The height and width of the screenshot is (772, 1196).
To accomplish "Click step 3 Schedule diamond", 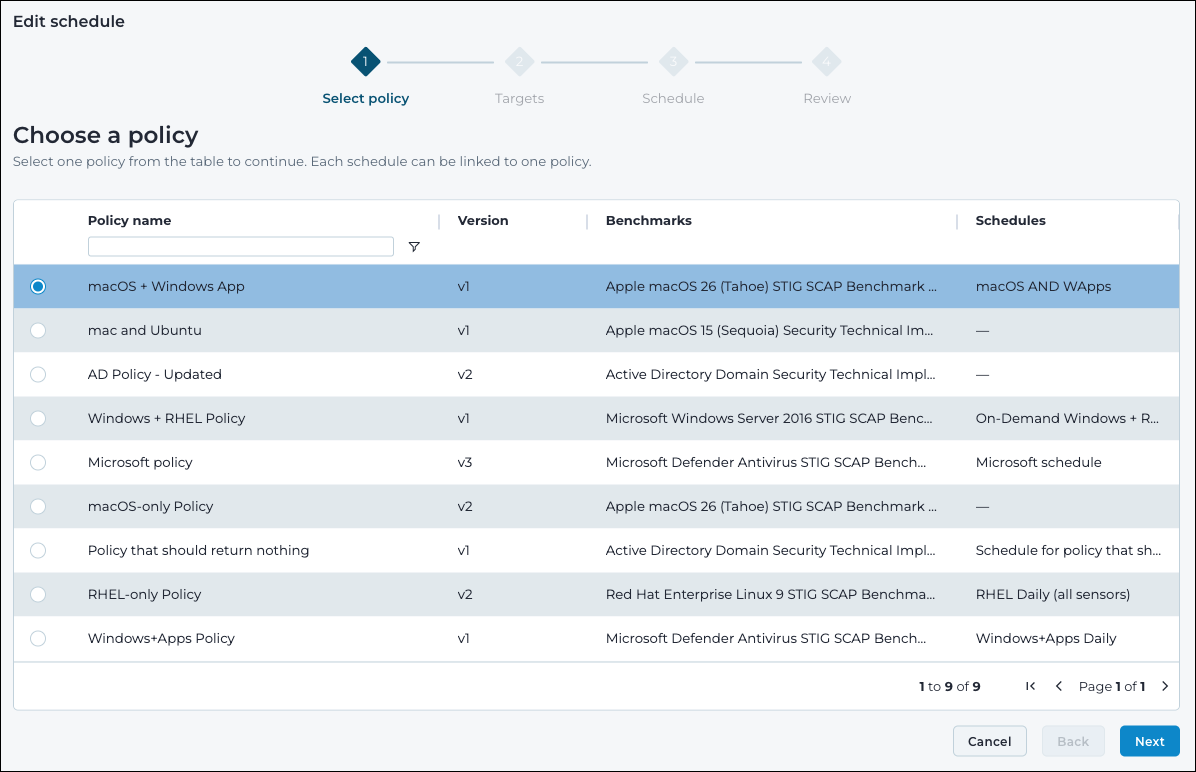I will (674, 62).
